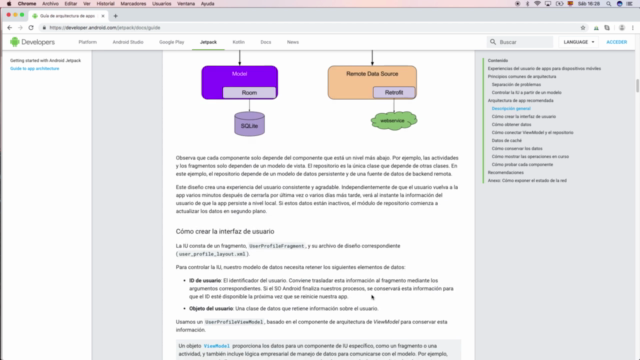This screenshot has height=360, width=640.
Task: Click the ViewModel link in note
Action: tap(216, 346)
